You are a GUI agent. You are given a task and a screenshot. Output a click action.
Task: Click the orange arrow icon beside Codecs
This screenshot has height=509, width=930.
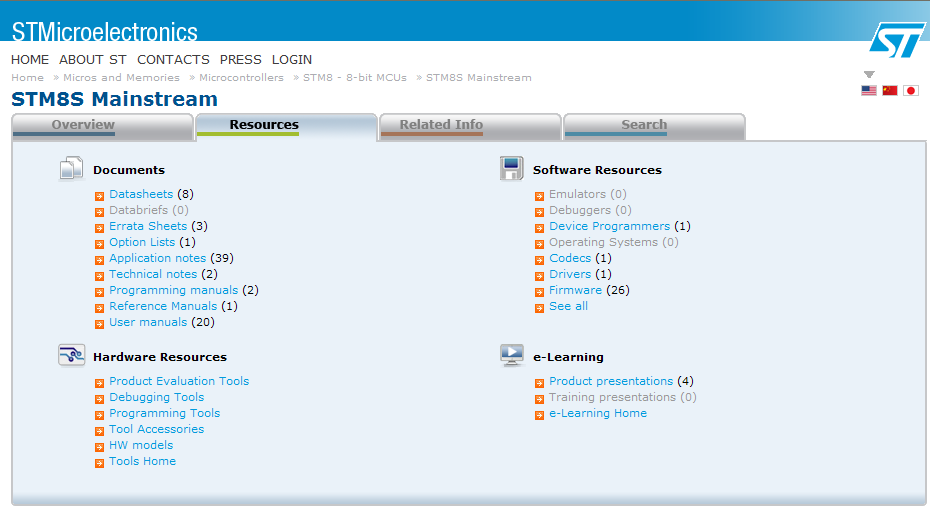pyautogui.click(x=539, y=260)
